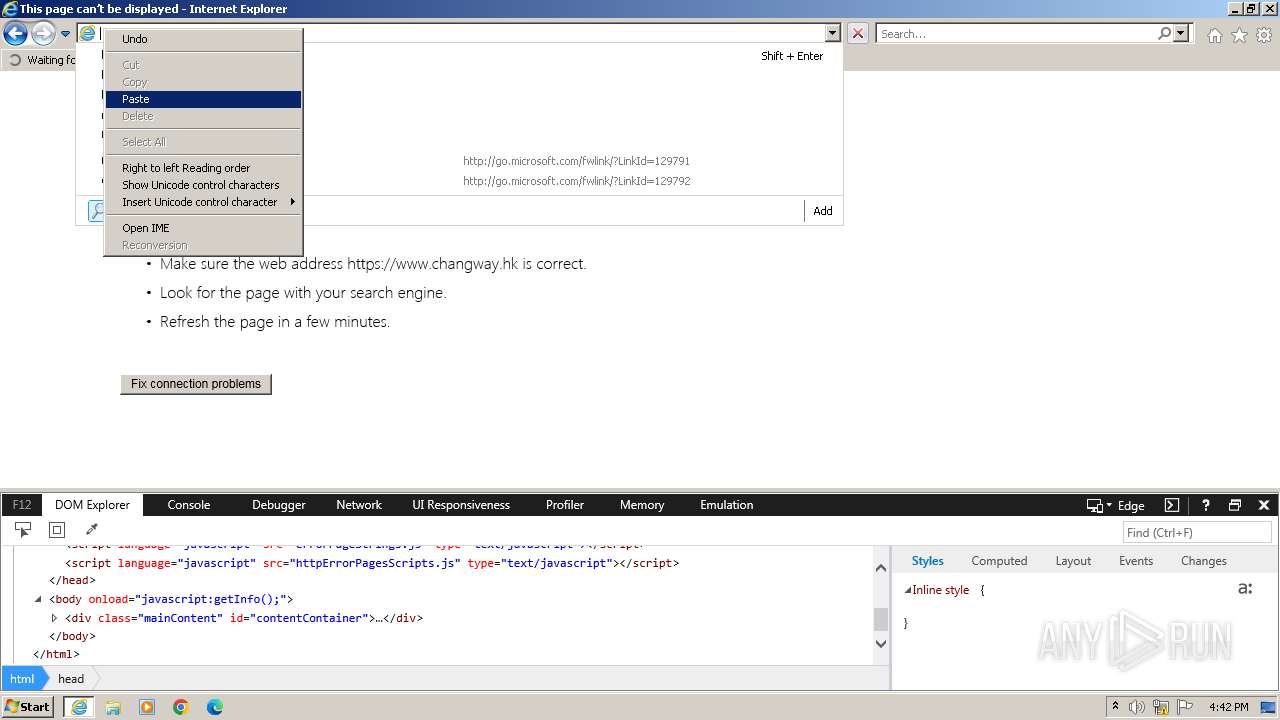Launch Chrome from the taskbar
Viewport: 1280px width, 720px height.
coord(181,707)
